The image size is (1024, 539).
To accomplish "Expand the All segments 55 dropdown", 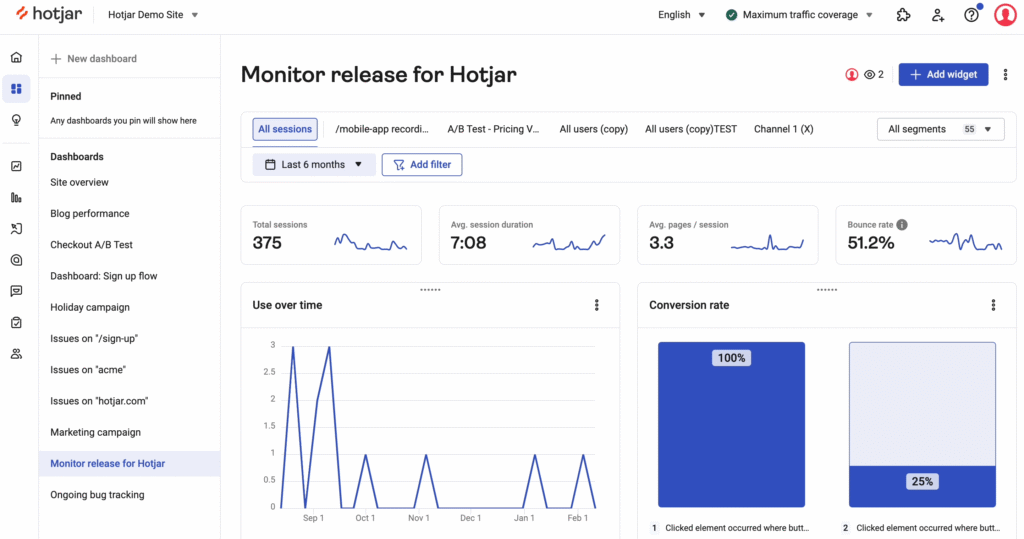I will pos(940,129).
